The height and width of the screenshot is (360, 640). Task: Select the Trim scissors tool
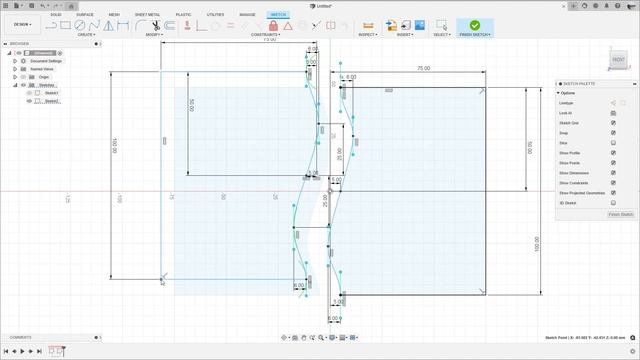click(x=156, y=25)
